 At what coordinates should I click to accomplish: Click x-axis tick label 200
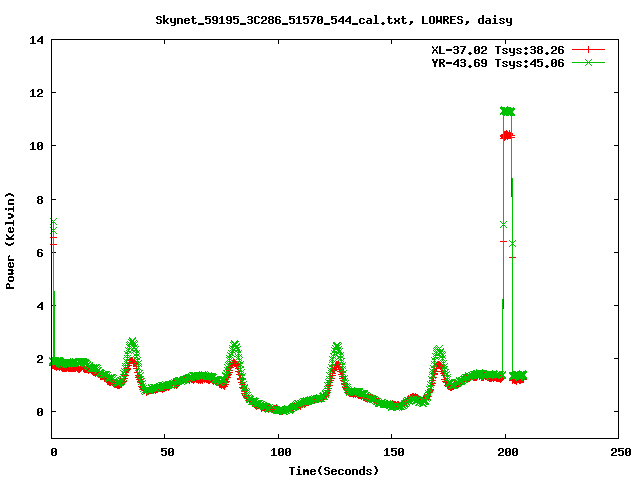(508, 452)
